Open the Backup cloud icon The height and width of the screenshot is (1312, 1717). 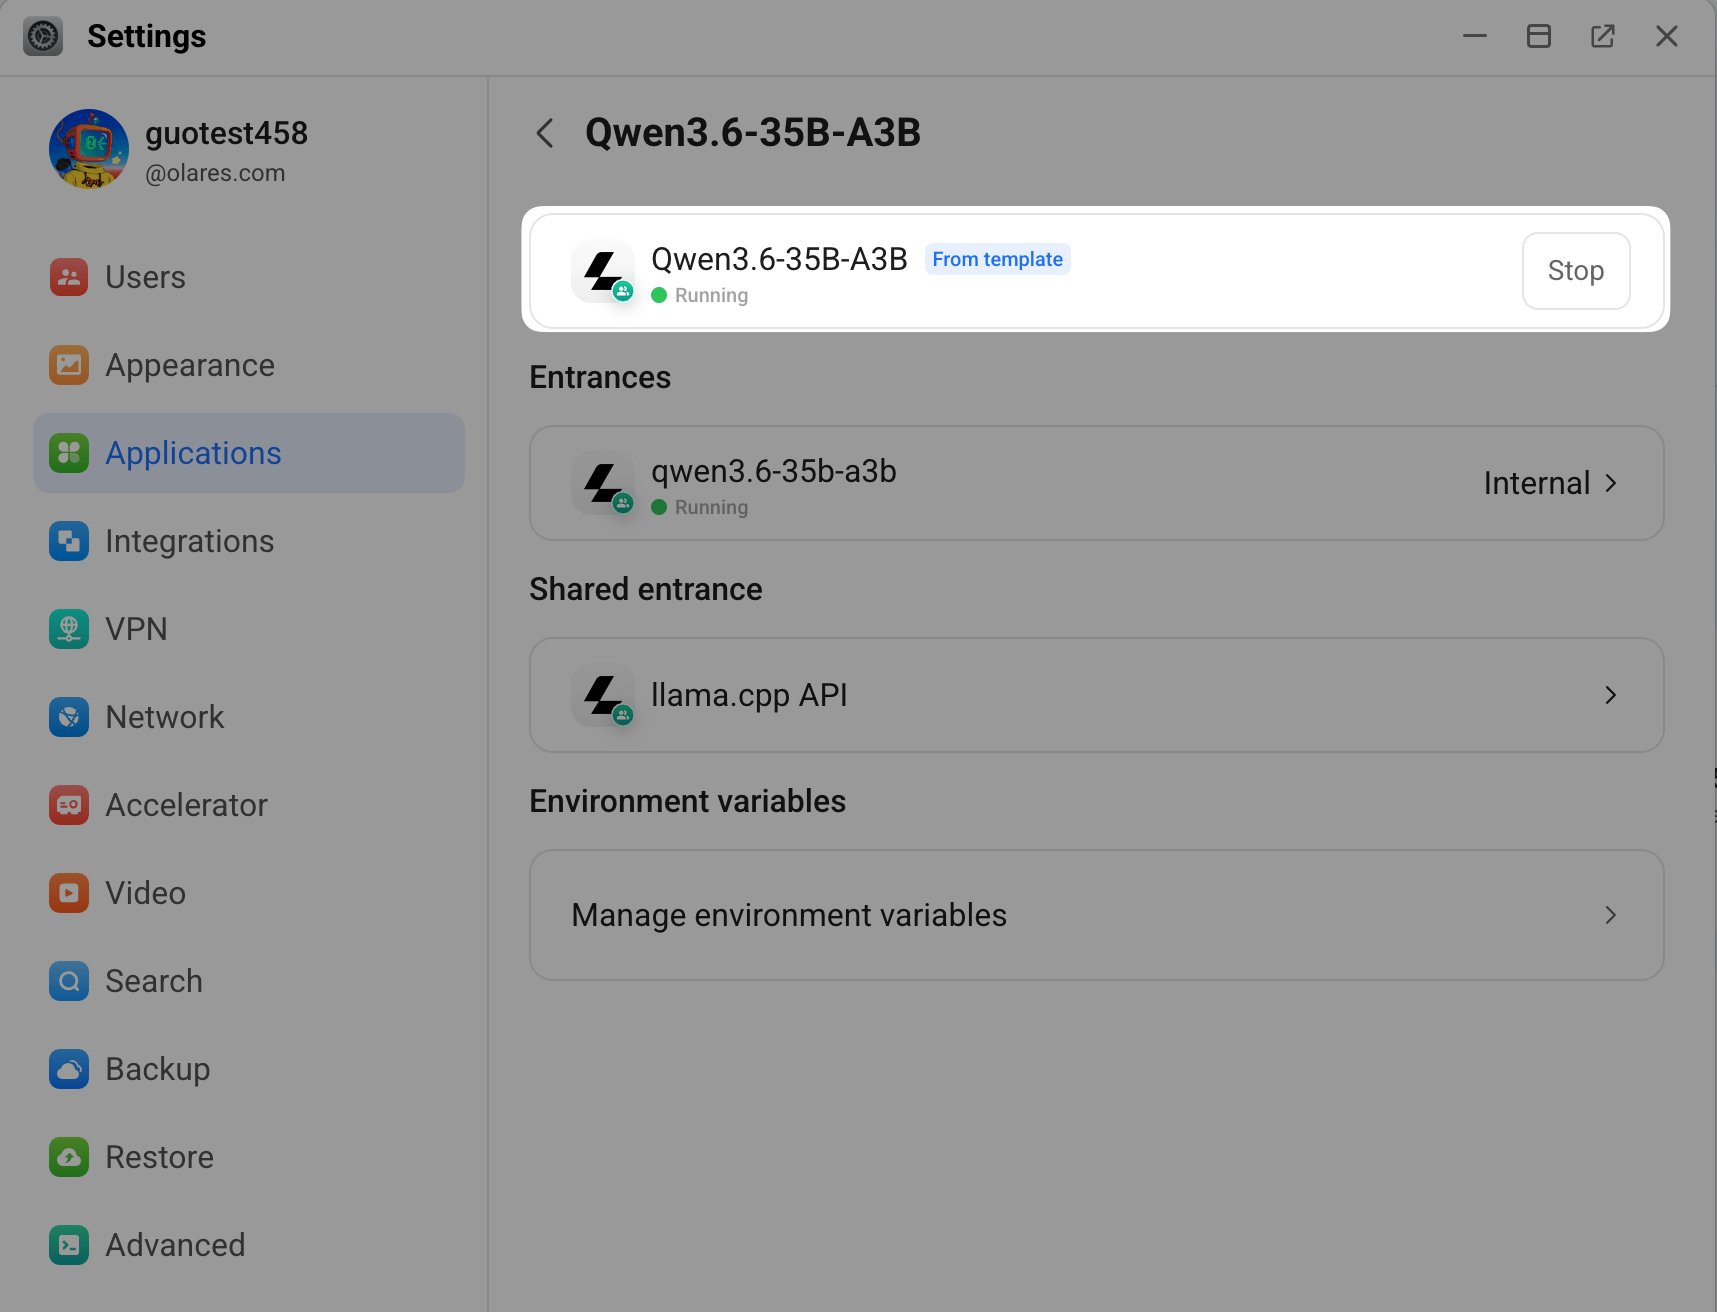[x=69, y=1069]
